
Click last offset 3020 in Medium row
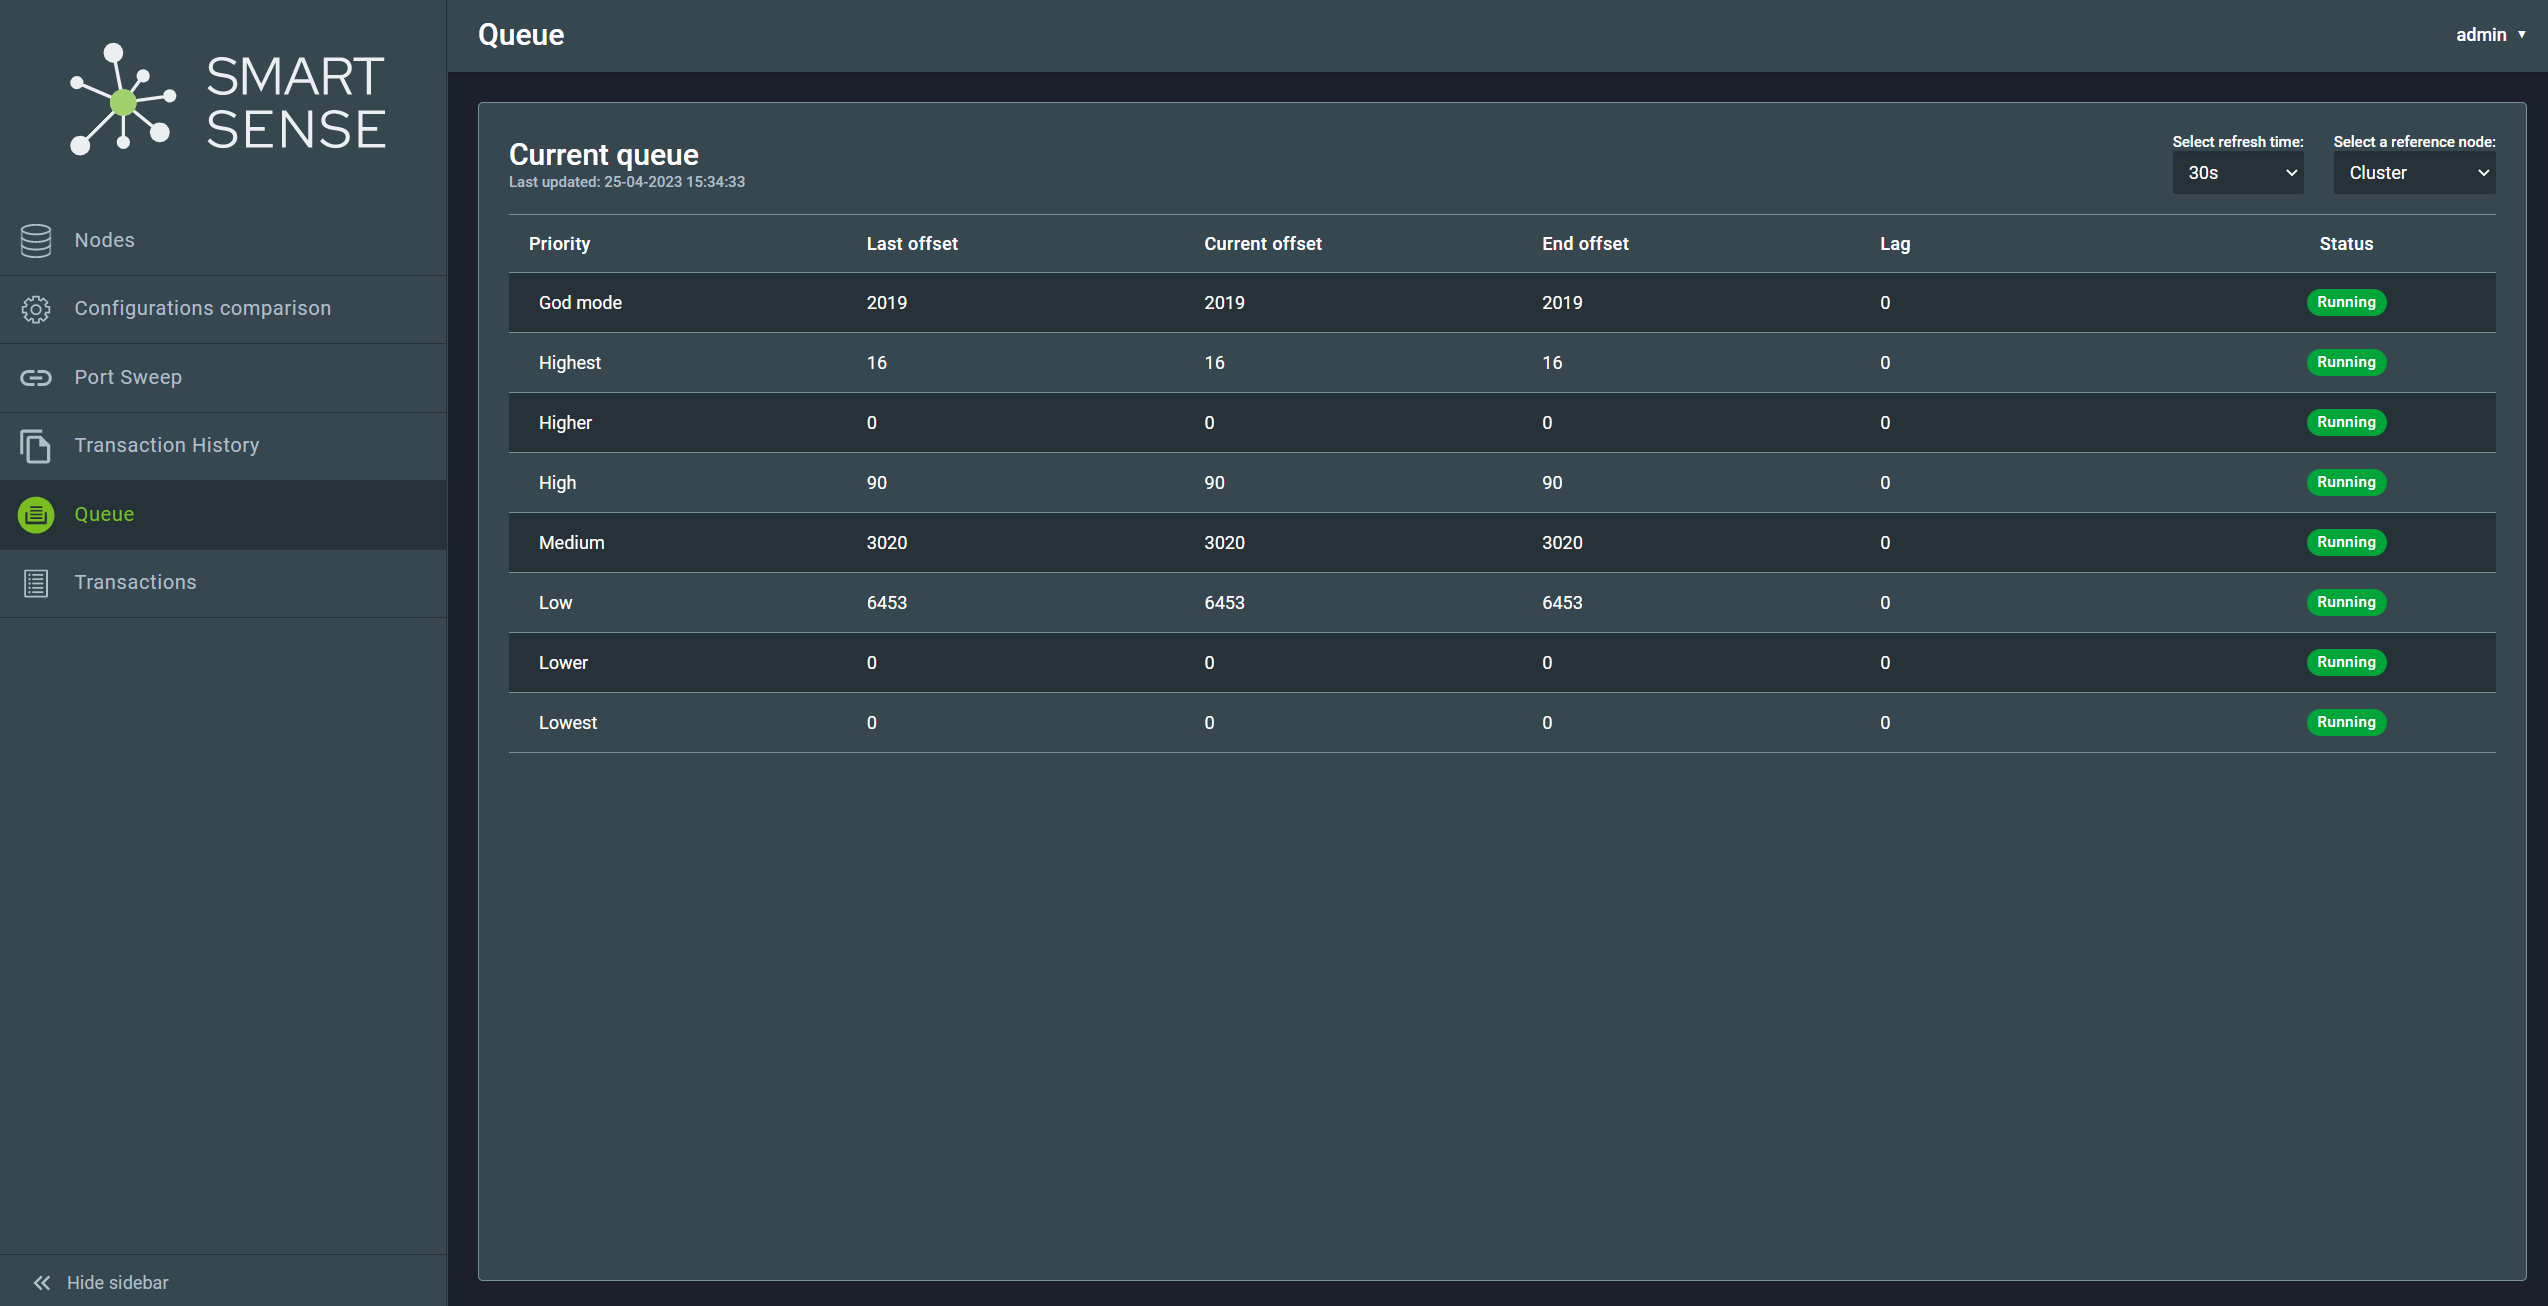click(x=886, y=543)
